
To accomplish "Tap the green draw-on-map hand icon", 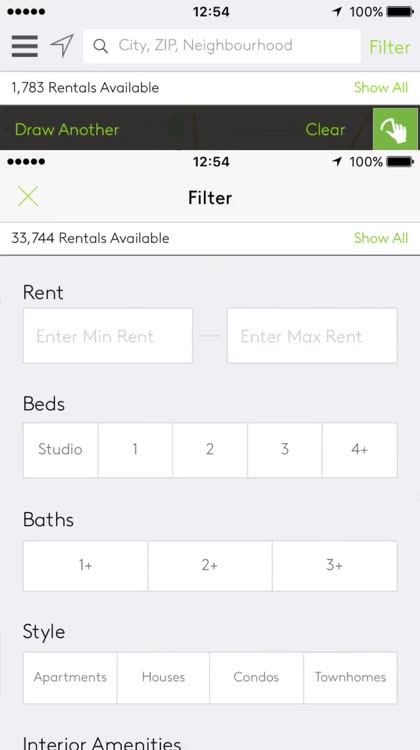I will coord(395,129).
